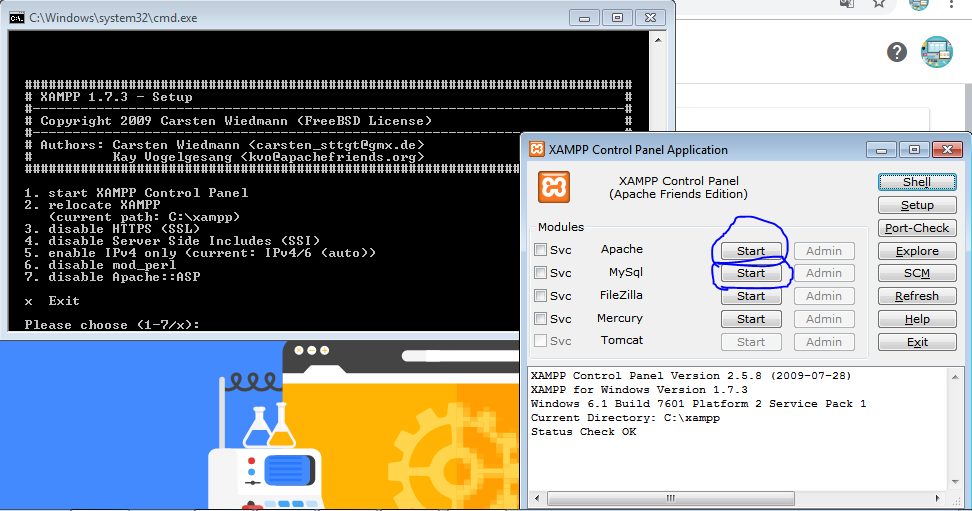Open the Shell button in XAMPP

917,182
